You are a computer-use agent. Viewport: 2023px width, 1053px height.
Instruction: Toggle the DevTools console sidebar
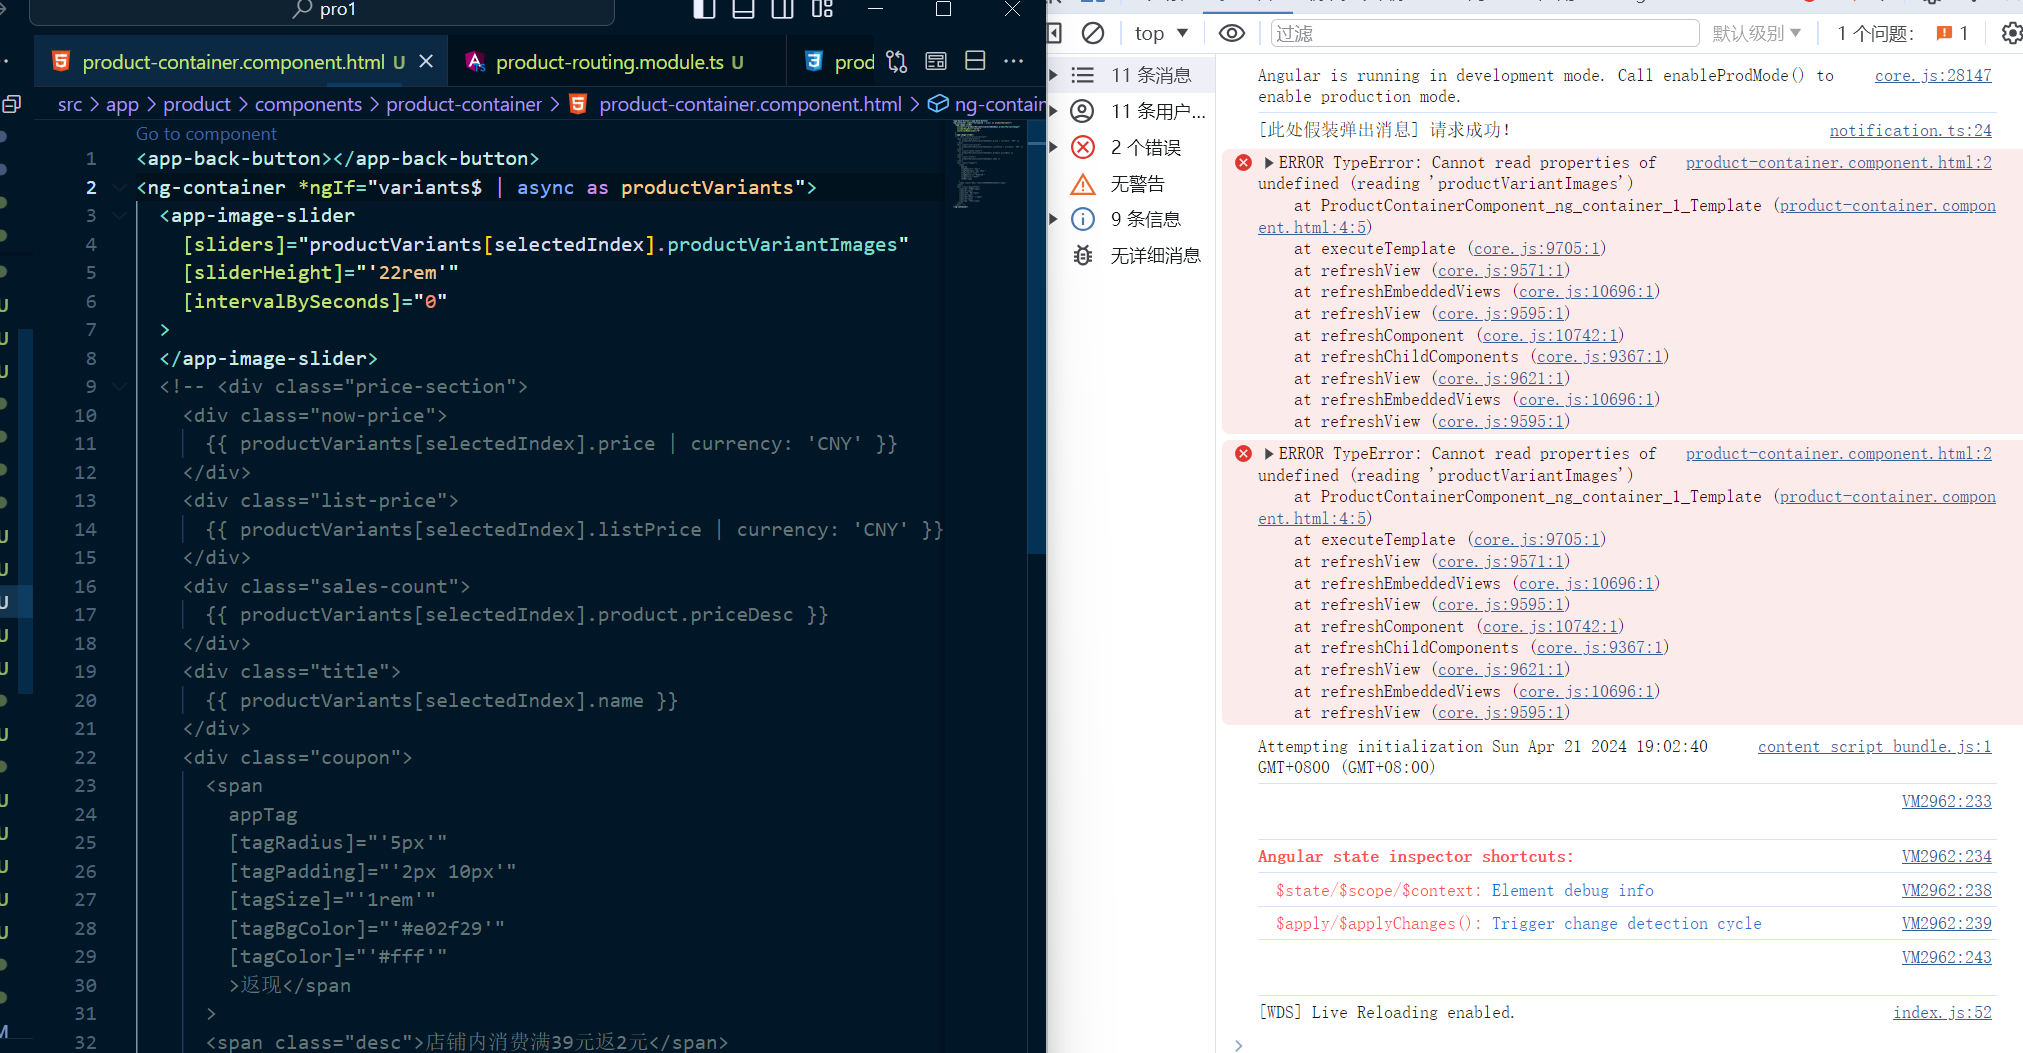(x=1054, y=33)
